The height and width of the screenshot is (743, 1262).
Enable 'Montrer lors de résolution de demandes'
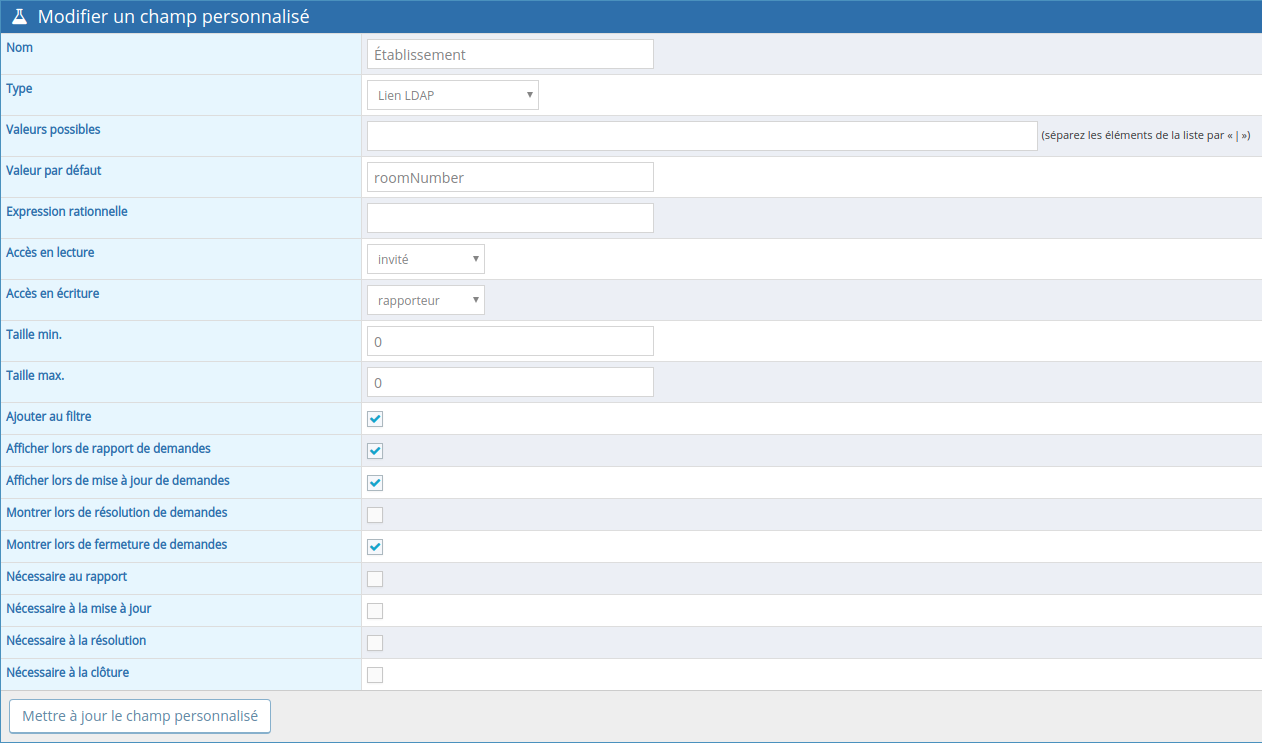pos(375,515)
